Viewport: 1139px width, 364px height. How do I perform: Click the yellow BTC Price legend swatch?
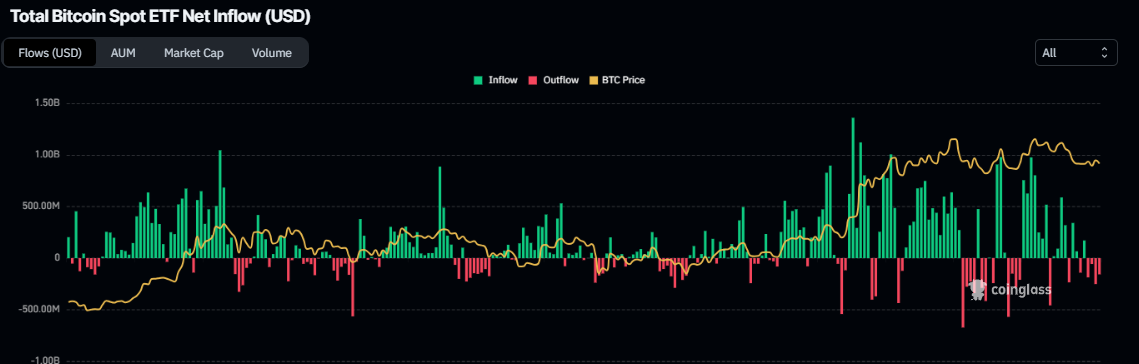(x=594, y=80)
